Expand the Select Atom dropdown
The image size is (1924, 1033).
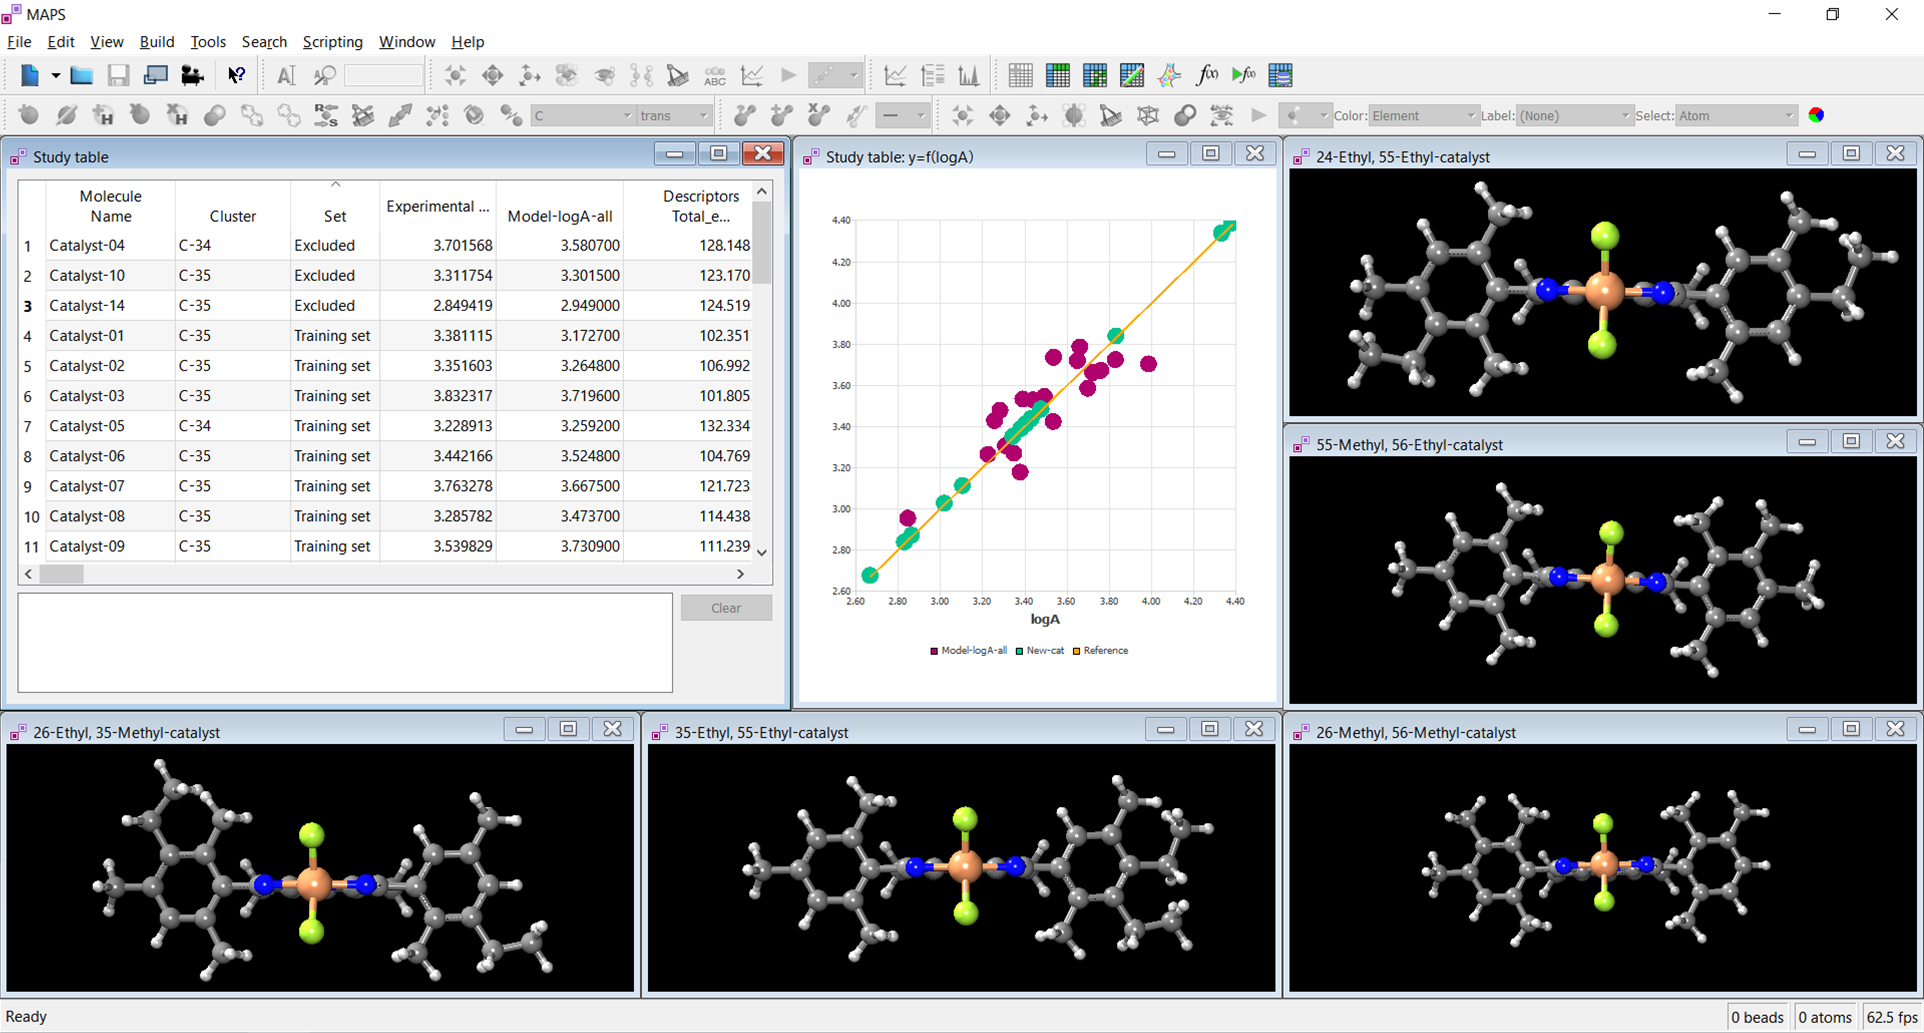pos(1736,116)
